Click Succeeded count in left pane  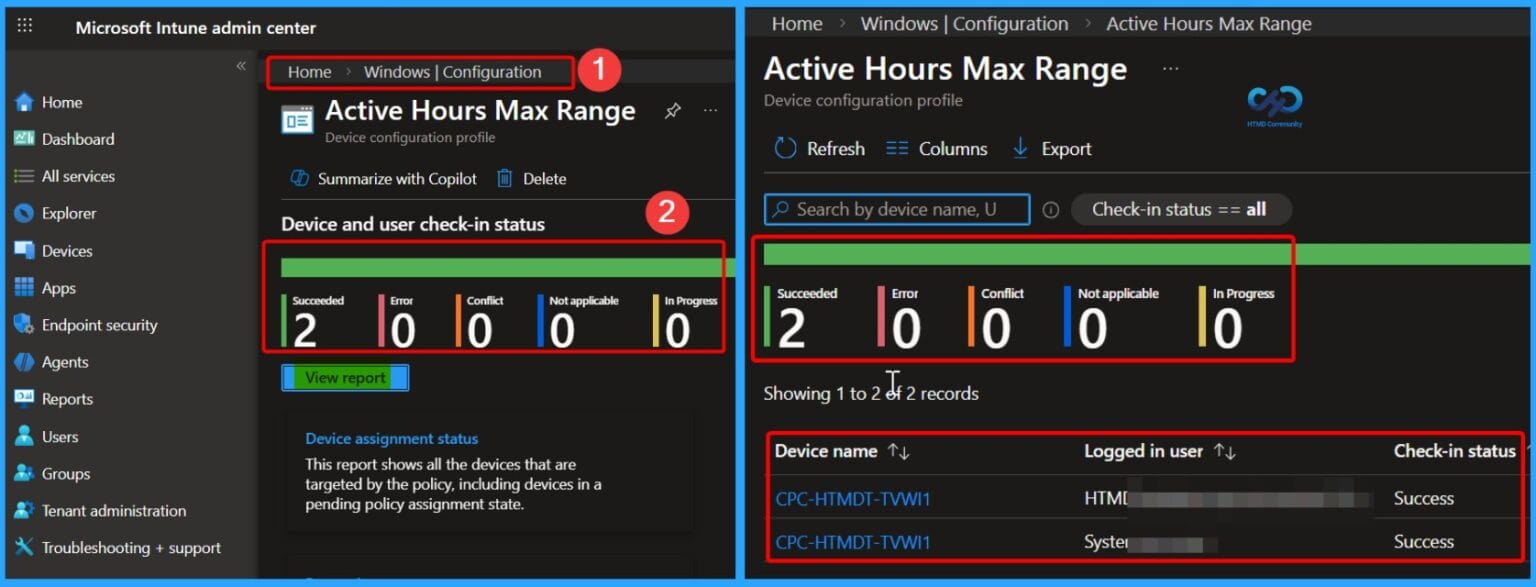(x=305, y=331)
